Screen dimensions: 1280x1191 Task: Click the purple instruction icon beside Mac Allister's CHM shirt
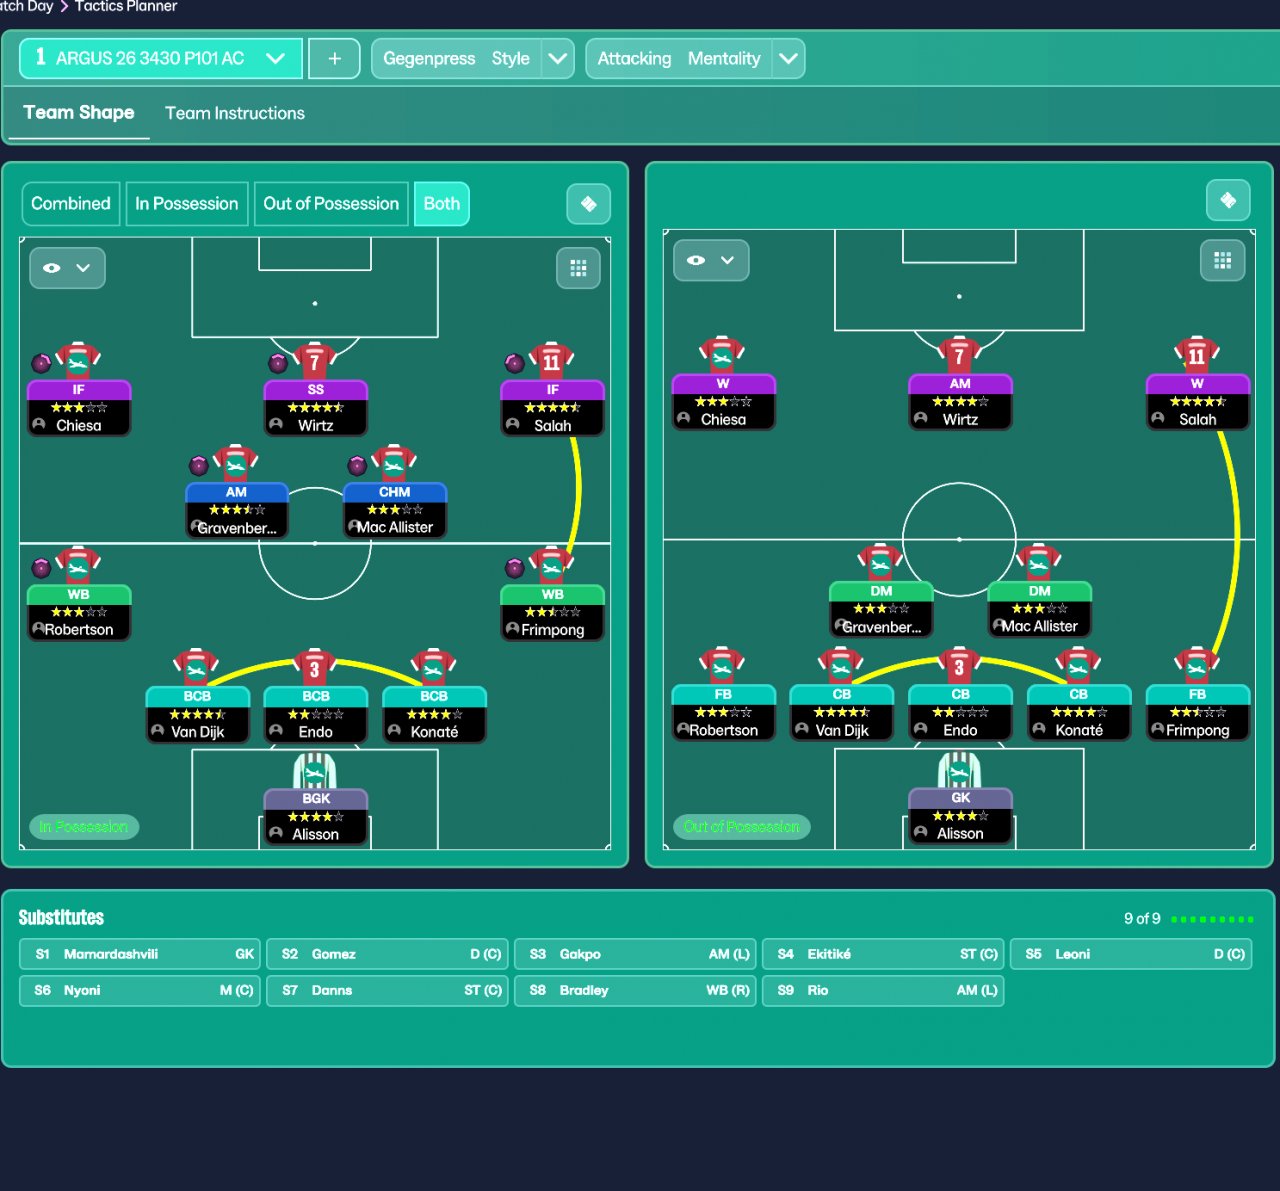point(357,465)
